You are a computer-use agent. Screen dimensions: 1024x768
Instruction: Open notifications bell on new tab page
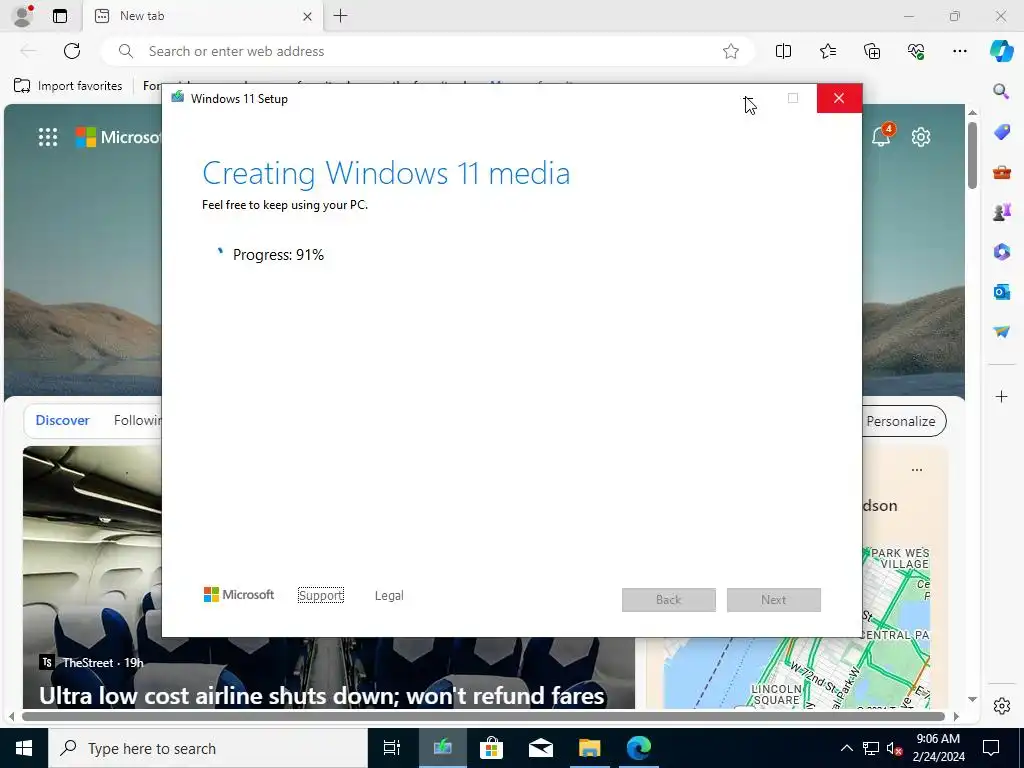tap(882, 135)
